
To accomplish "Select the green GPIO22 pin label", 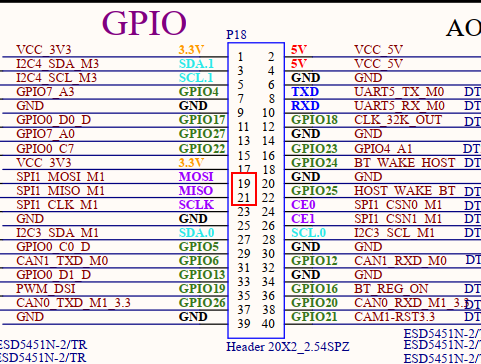I will pyautogui.click(x=202, y=148).
